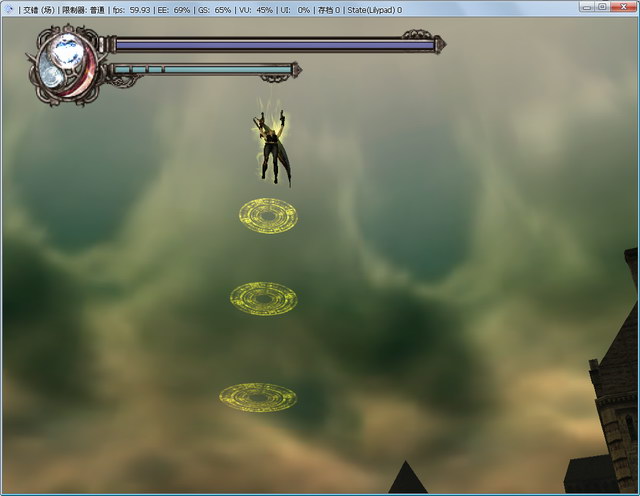The width and height of the screenshot is (640, 496).
Task: Click the cyan segmented energy bar
Action: point(202,70)
